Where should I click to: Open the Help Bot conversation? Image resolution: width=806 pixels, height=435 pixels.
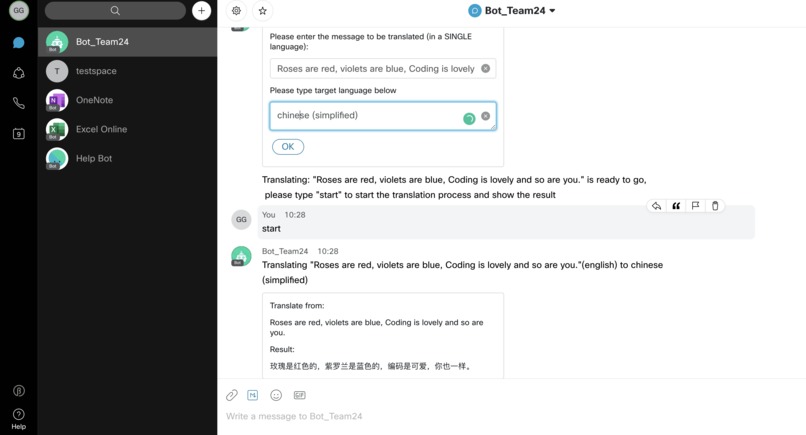click(x=127, y=158)
